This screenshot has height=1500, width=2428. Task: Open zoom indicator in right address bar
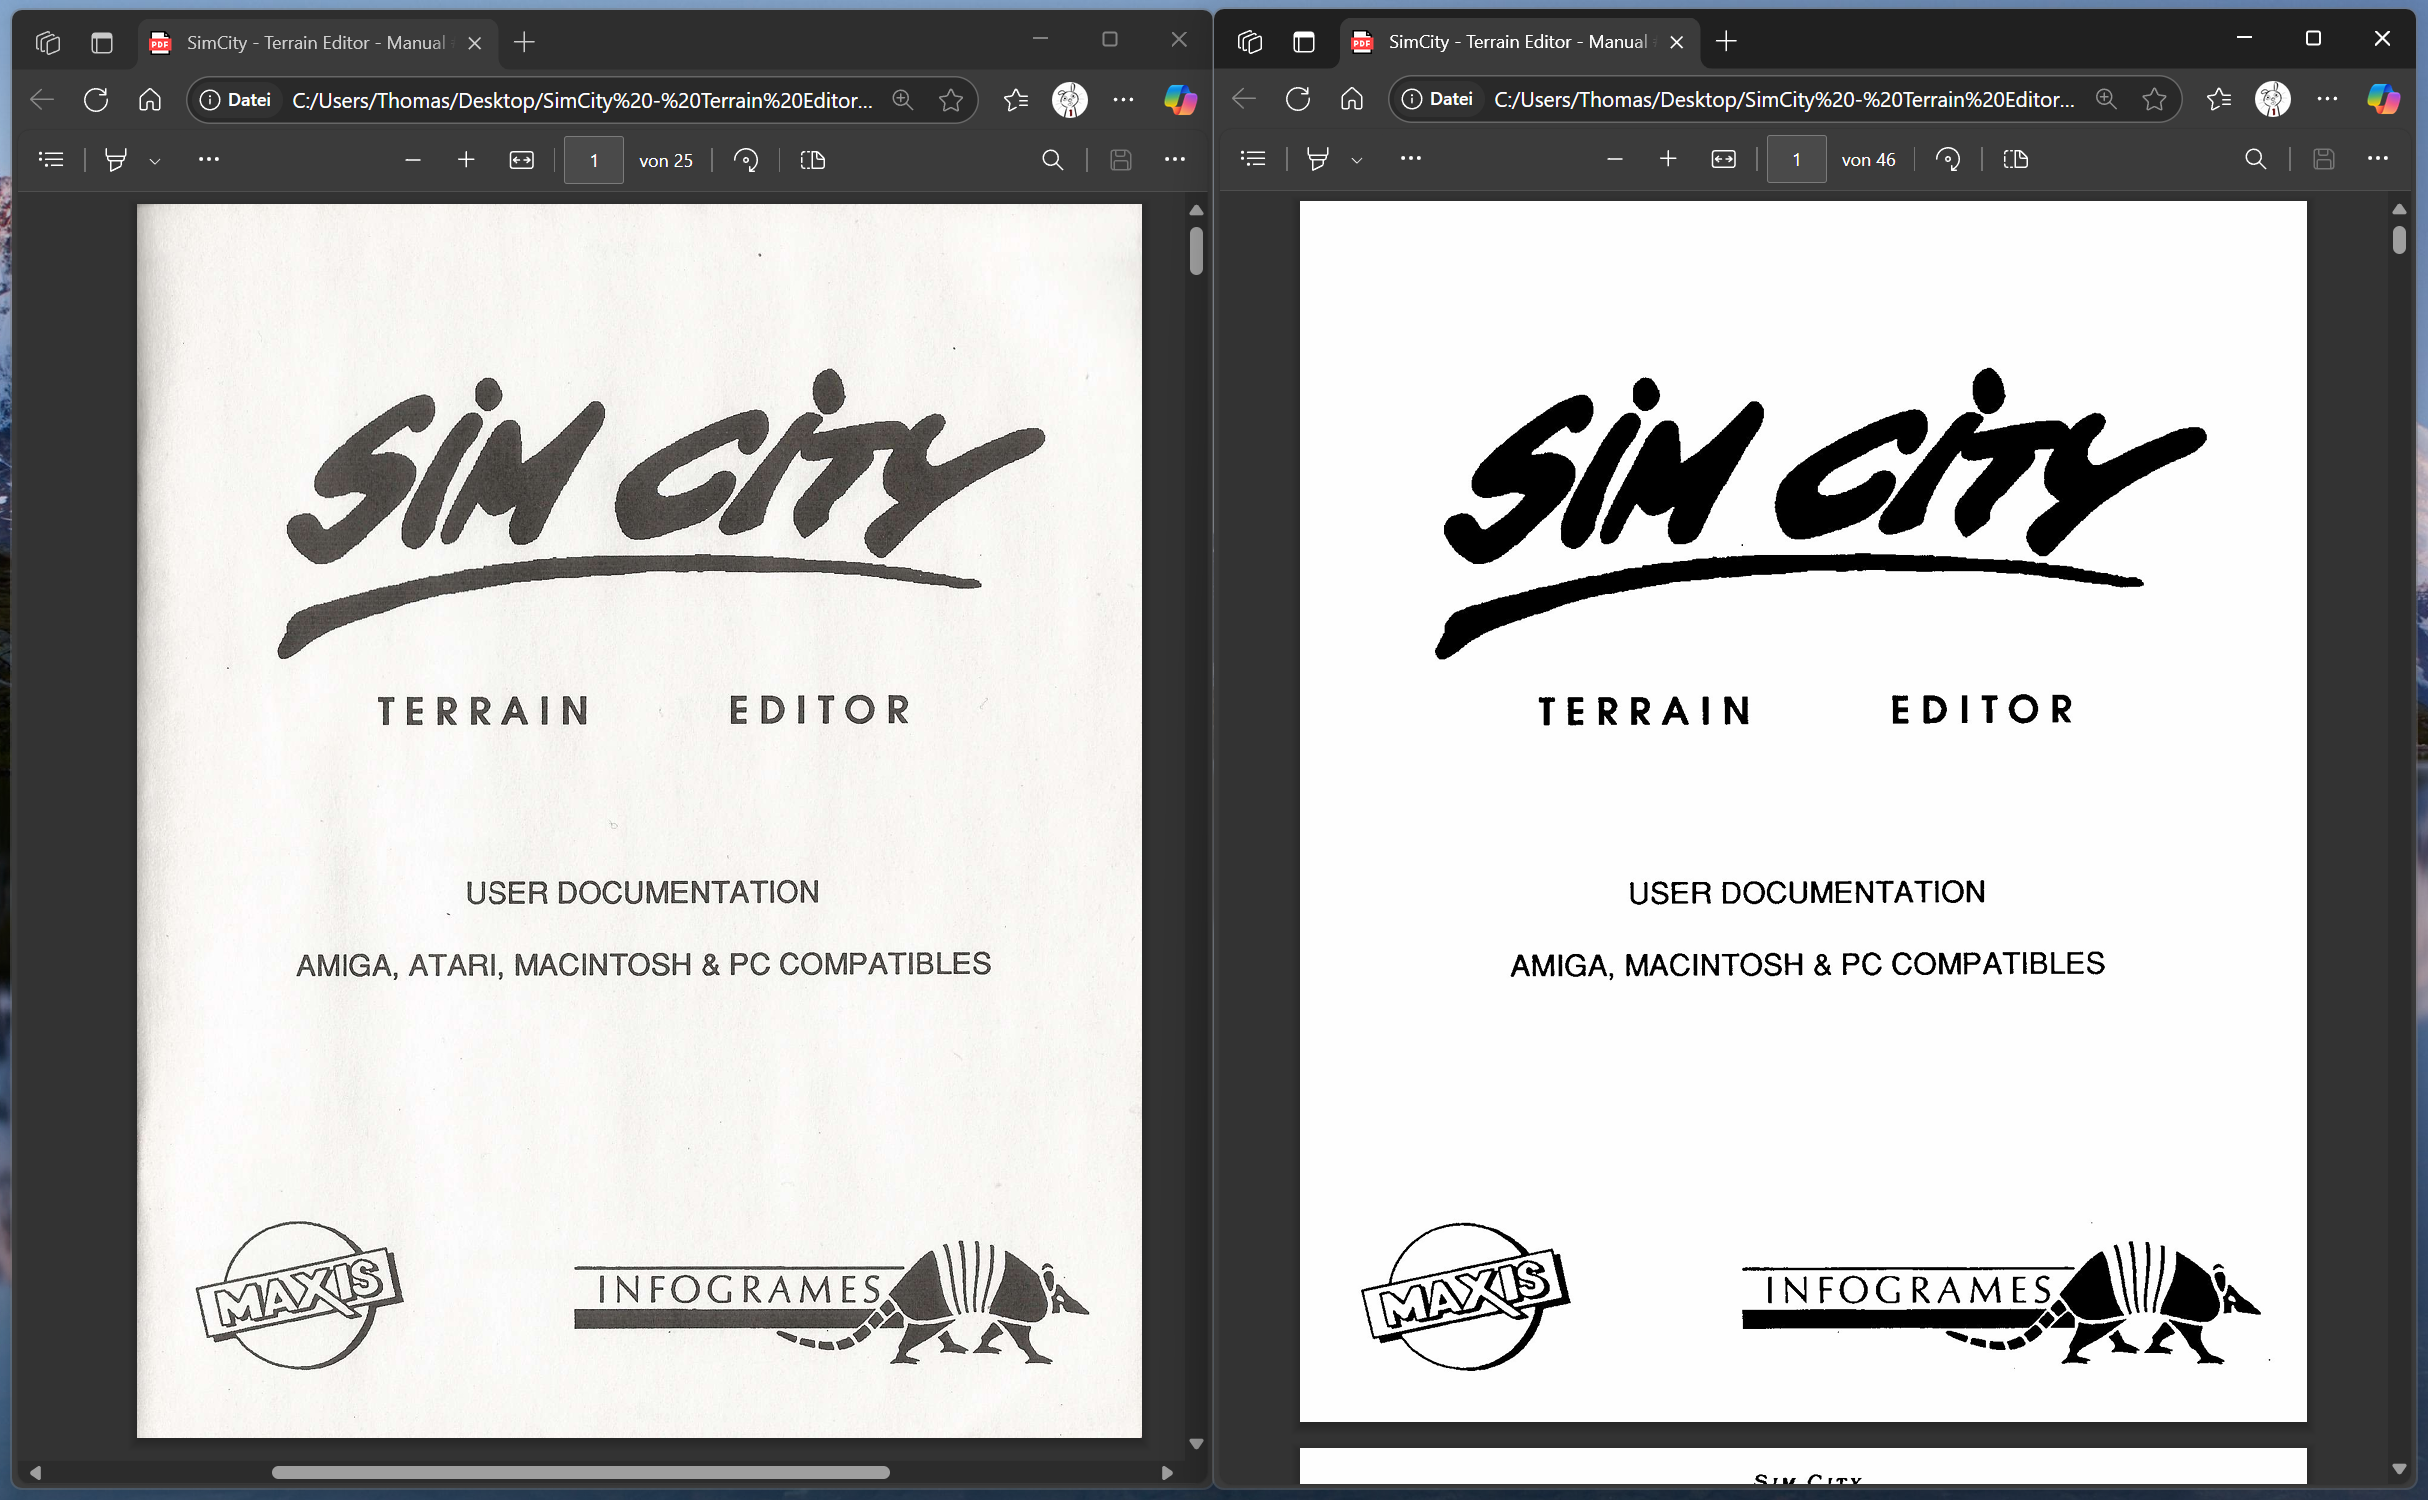[x=2106, y=99]
